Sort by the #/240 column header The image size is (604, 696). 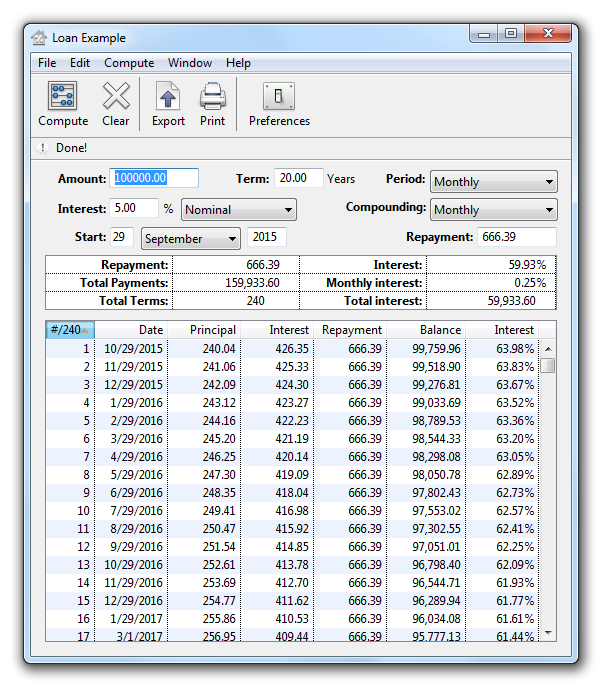(x=70, y=330)
